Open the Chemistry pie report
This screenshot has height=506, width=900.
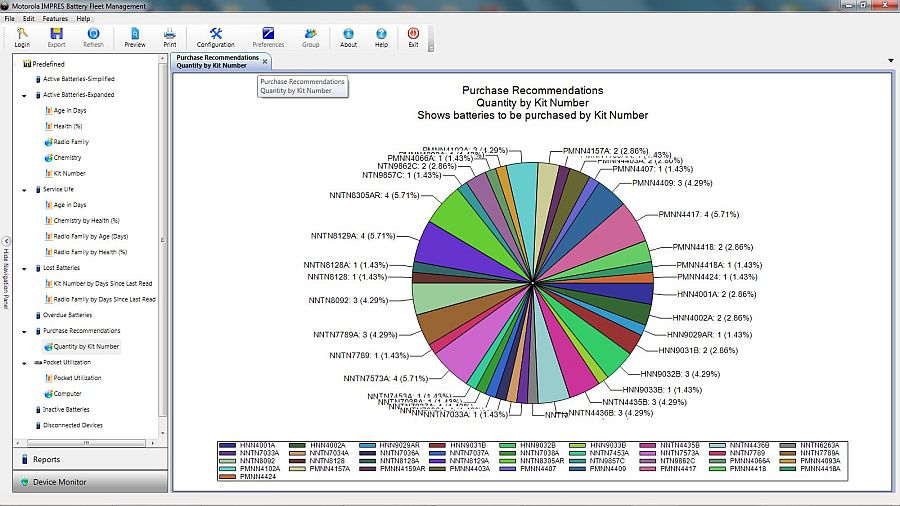(x=63, y=158)
